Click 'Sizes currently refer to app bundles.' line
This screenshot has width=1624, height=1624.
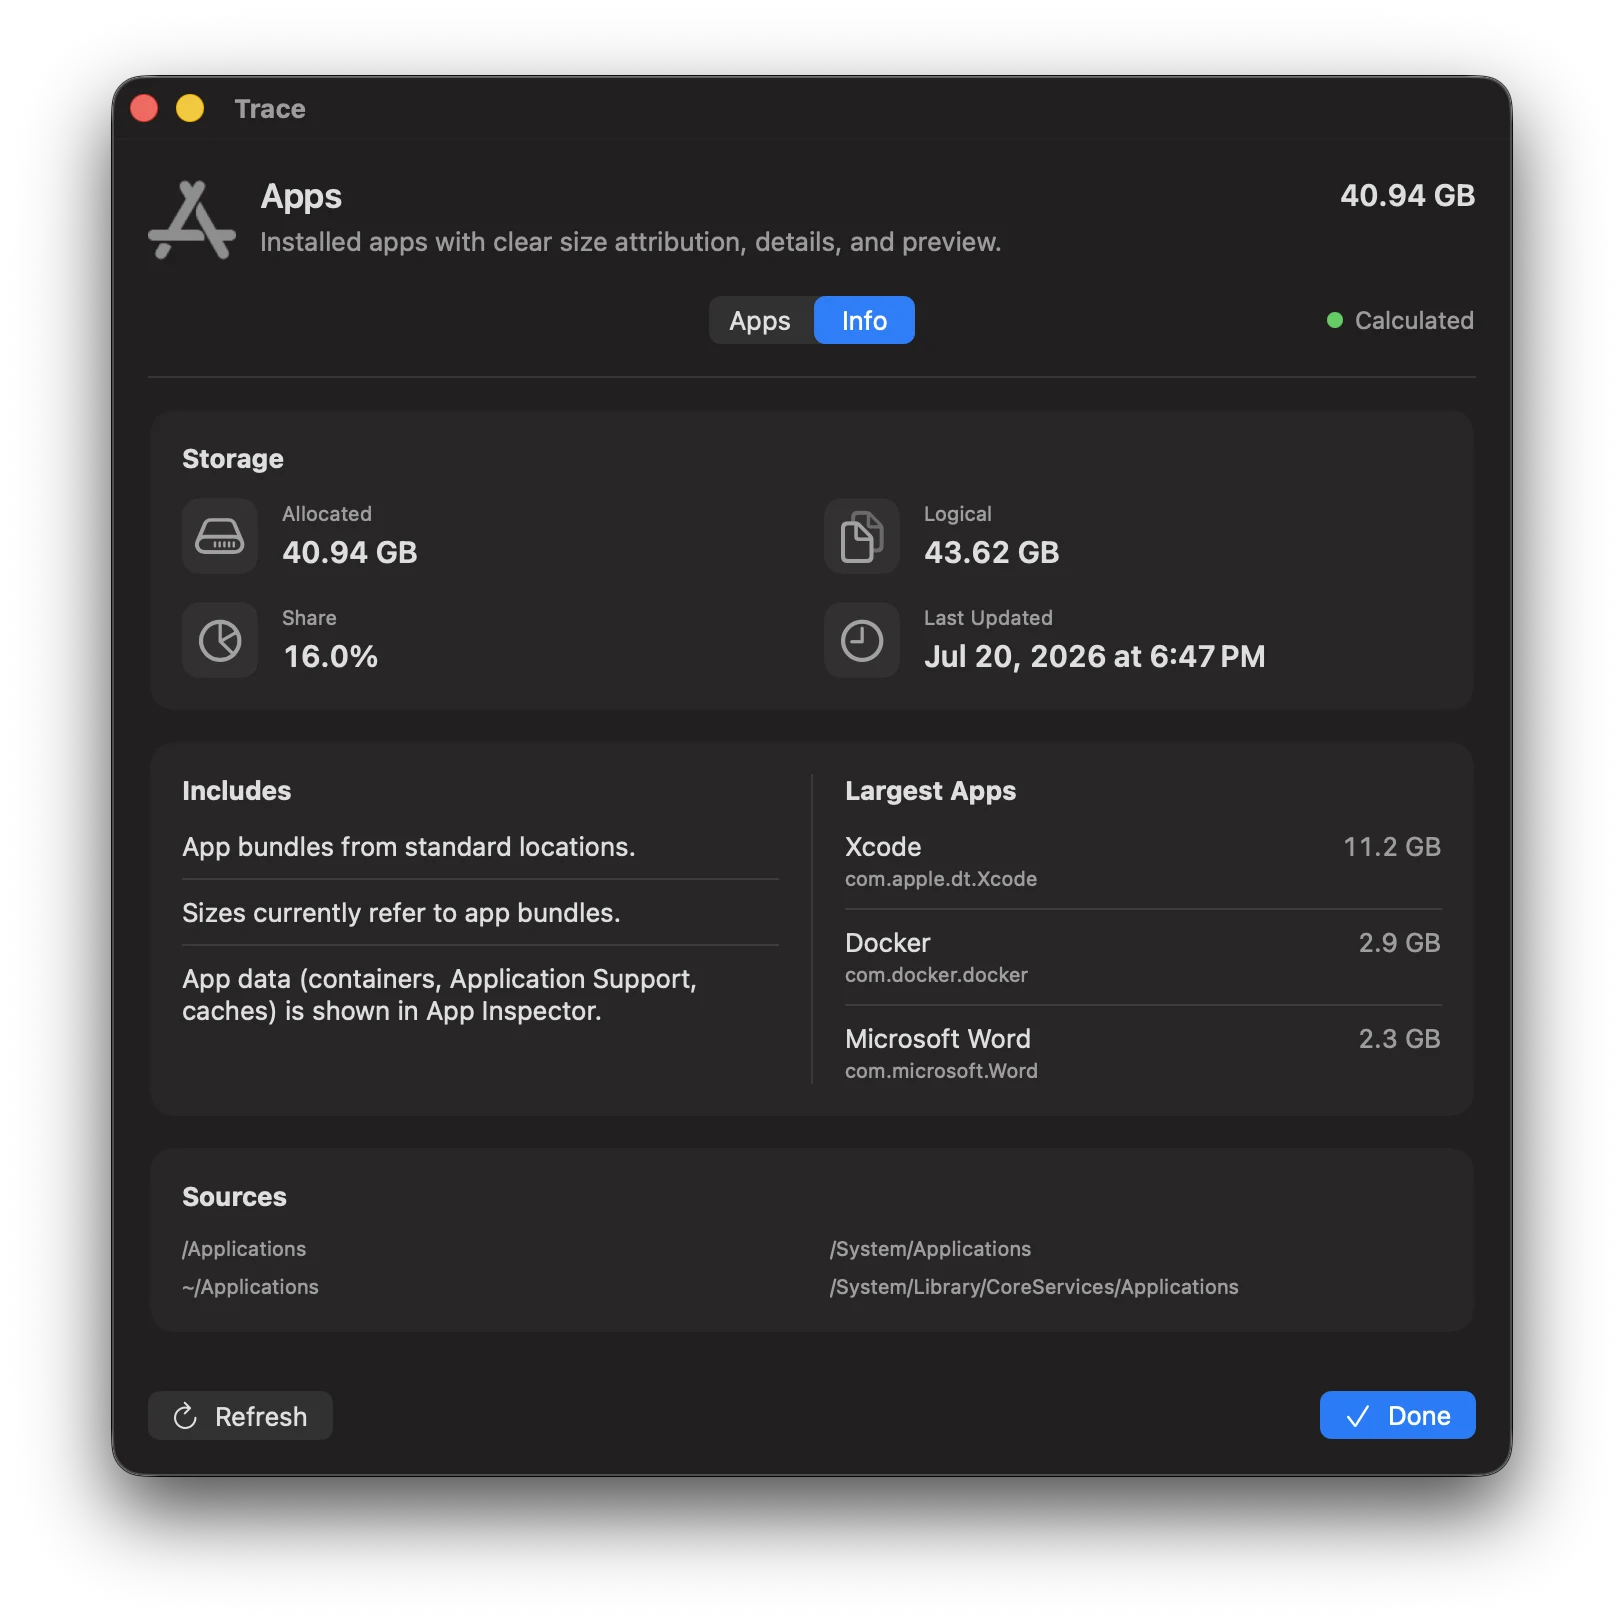click(x=401, y=913)
